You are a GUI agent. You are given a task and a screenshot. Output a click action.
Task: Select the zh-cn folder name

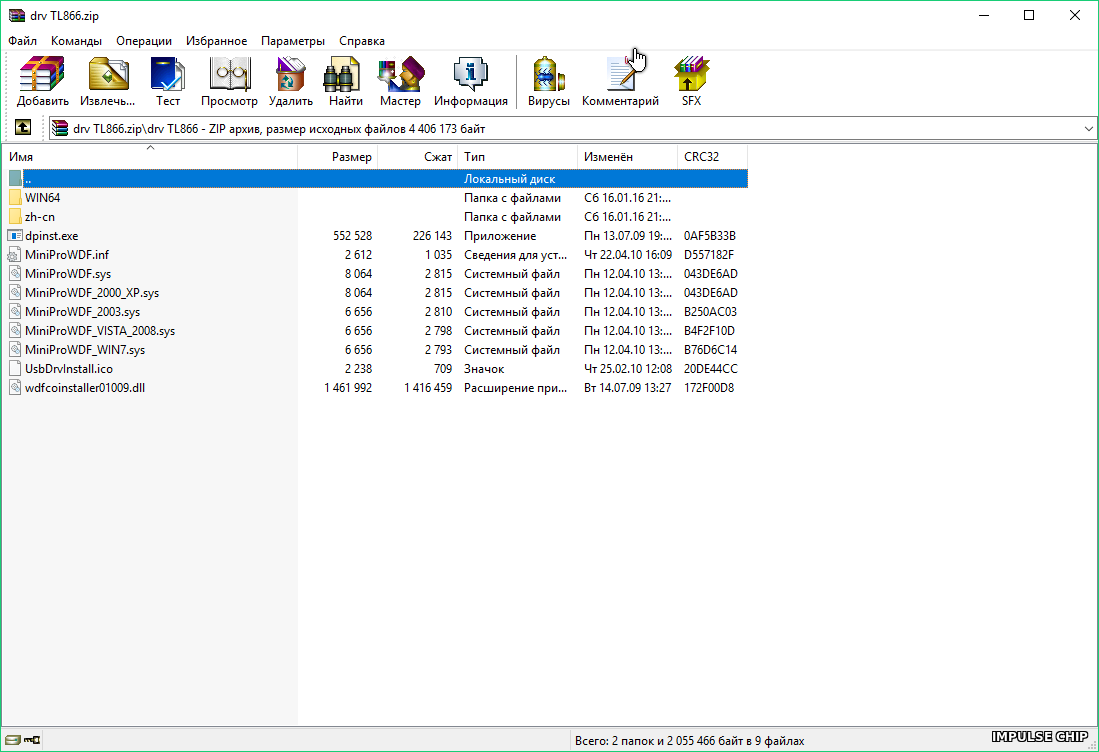tap(40, 217)
